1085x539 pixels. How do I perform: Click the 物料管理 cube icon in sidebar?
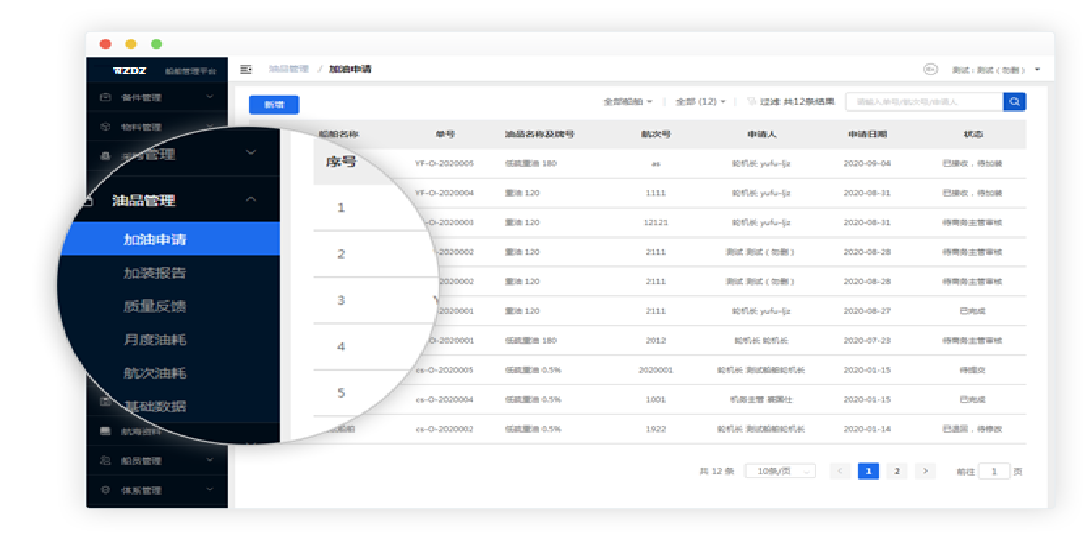click(x=105, y=127)
